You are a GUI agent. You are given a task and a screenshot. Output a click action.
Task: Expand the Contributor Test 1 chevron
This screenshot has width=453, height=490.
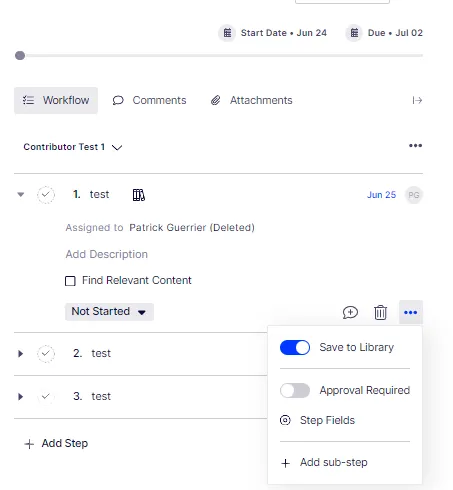117,147
